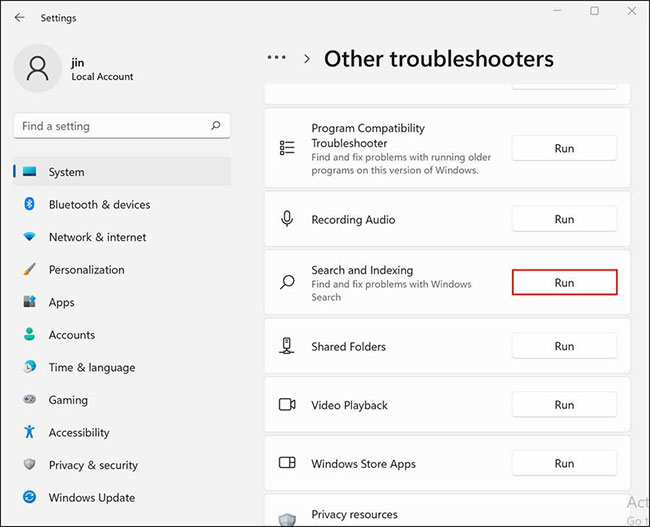Run the Search and Indexing troubleshooter
The image size is (650, 527).
coord(564,282)
